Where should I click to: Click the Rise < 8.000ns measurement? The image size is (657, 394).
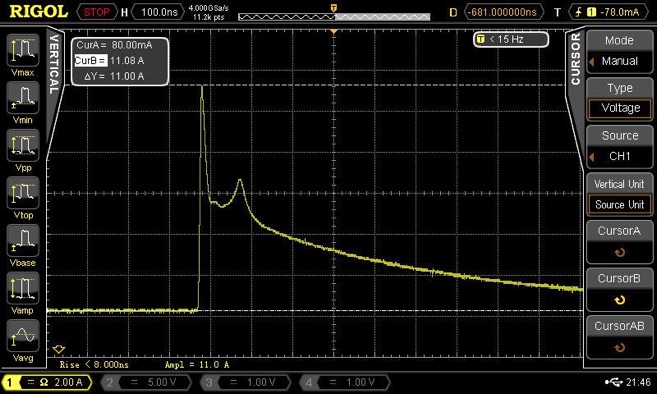pos(94,365)
